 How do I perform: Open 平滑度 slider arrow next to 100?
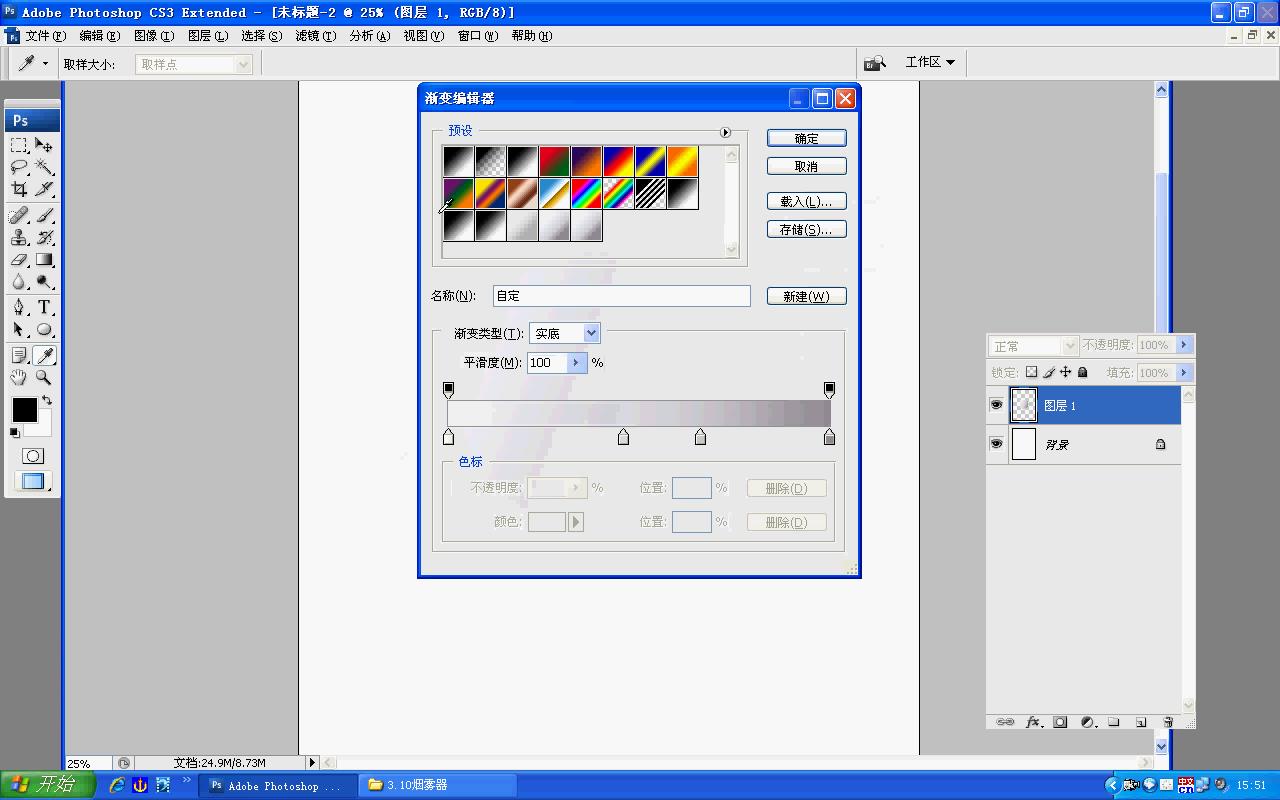pos(576,362)
